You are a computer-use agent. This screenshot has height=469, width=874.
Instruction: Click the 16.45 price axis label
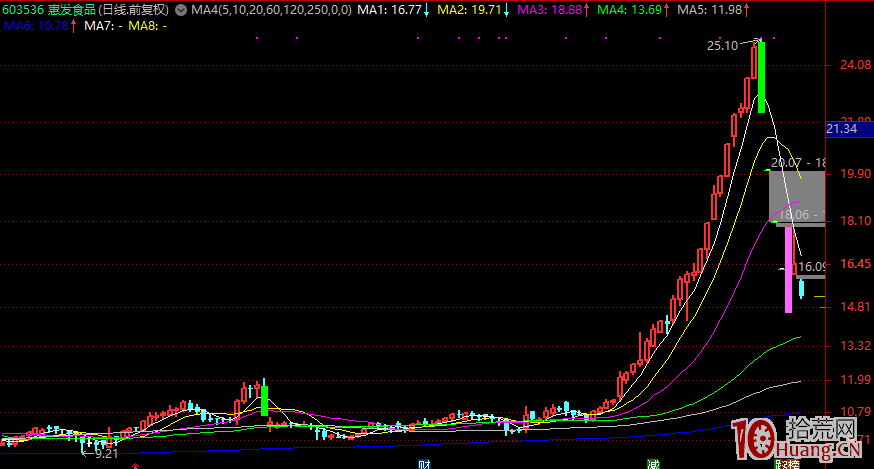(x=856, y=264)
